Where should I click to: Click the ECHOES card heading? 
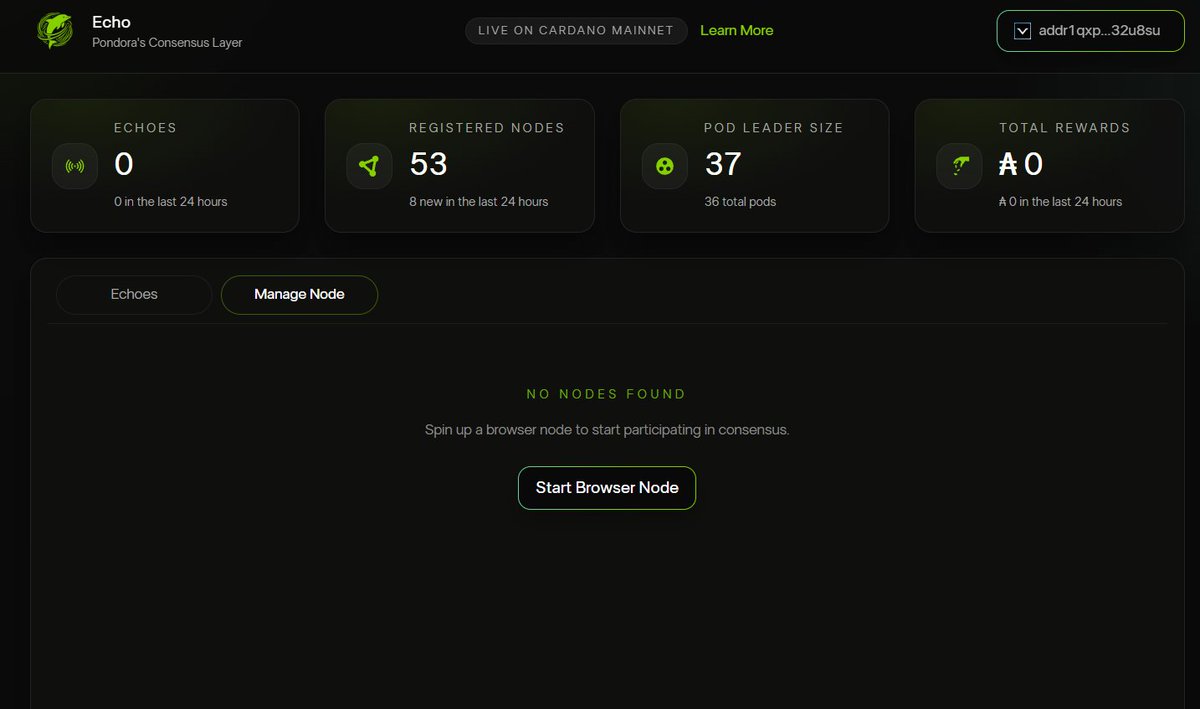pyautogui.click(x=145, y=128)
